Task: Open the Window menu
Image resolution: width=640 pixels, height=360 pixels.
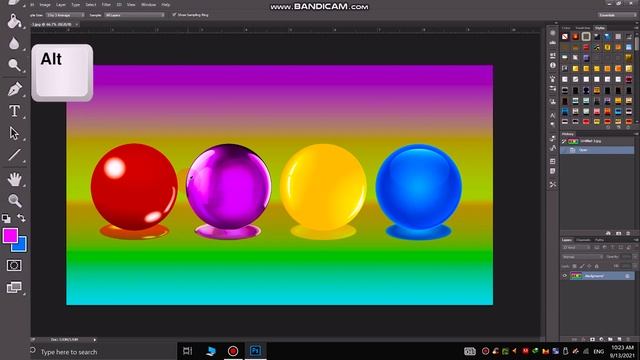Action: point(149,5)
